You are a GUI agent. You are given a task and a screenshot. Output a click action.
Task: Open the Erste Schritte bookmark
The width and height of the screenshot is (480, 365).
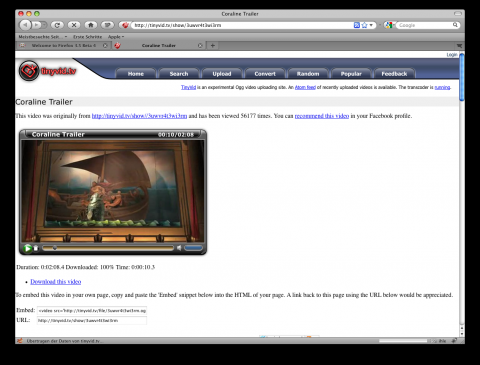[87, 37]
